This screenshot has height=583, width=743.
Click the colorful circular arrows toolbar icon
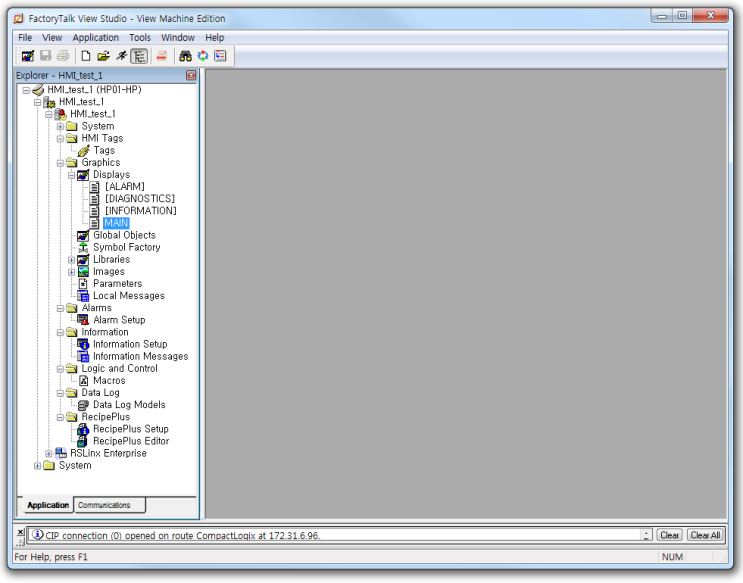pyautogui.click(x=203, y=56)
